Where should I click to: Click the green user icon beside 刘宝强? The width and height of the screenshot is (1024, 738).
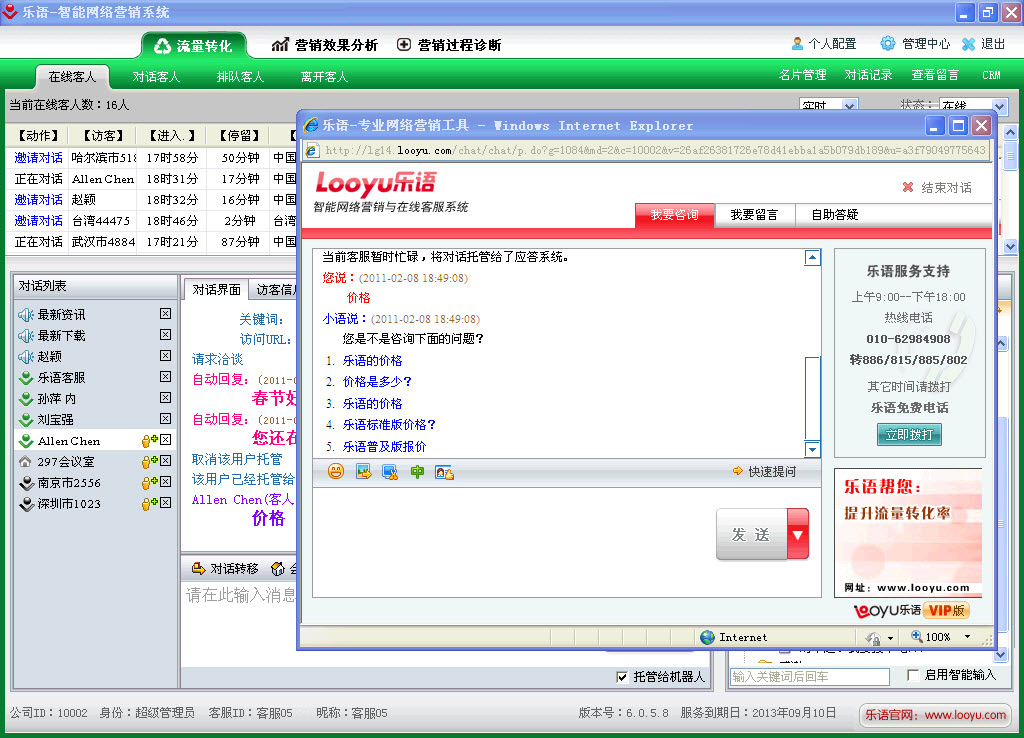[x=26, y=419]
